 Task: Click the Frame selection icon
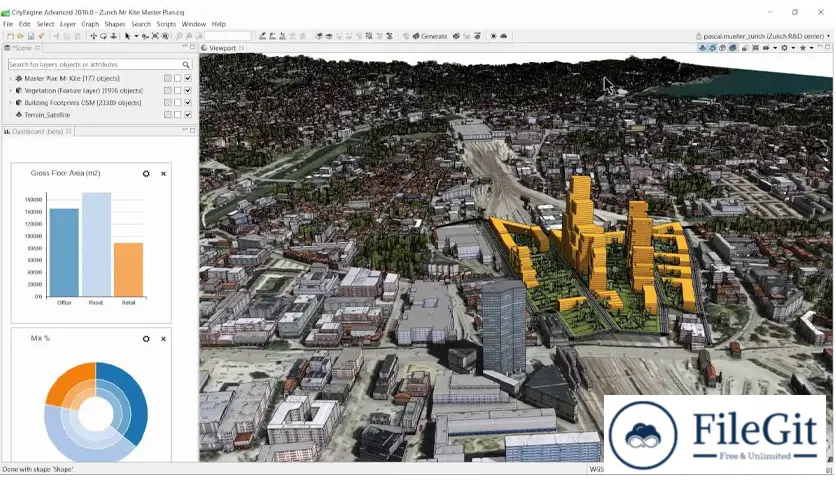[x=155, y=36]
